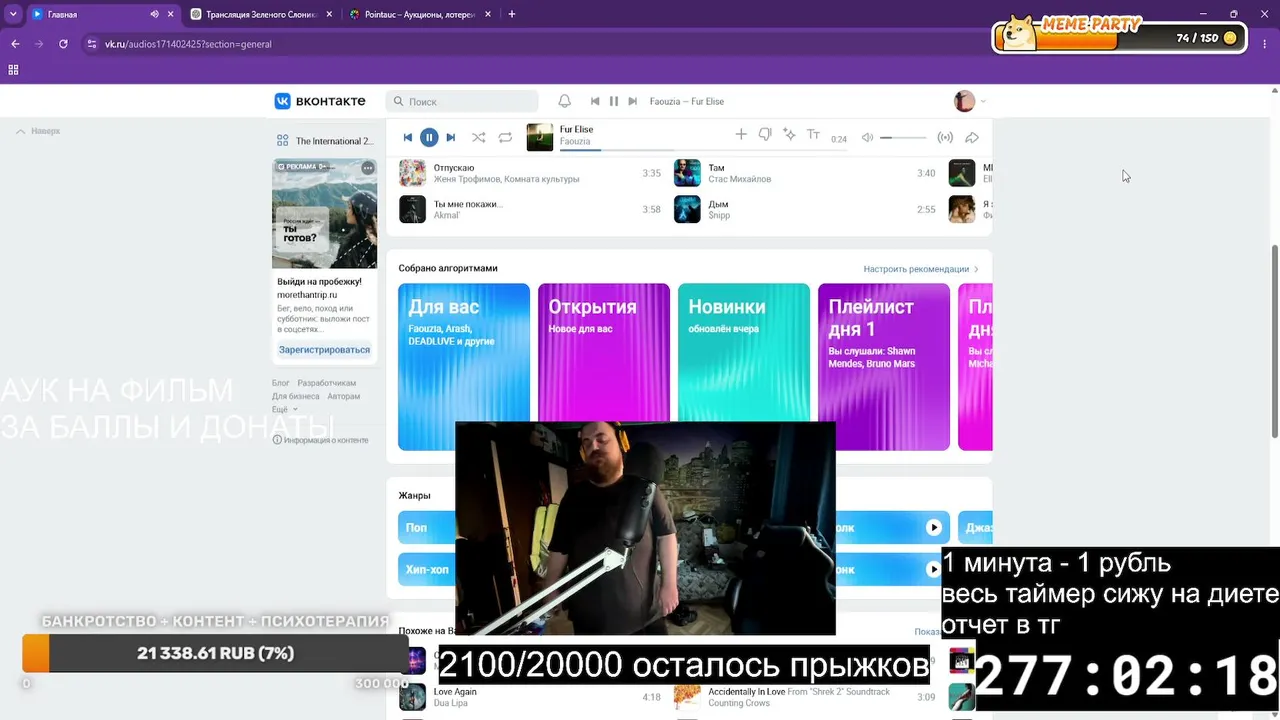Close the Трансляция Зеленого Слоника tab
The image size is (1280, 720).
[329, 14]
